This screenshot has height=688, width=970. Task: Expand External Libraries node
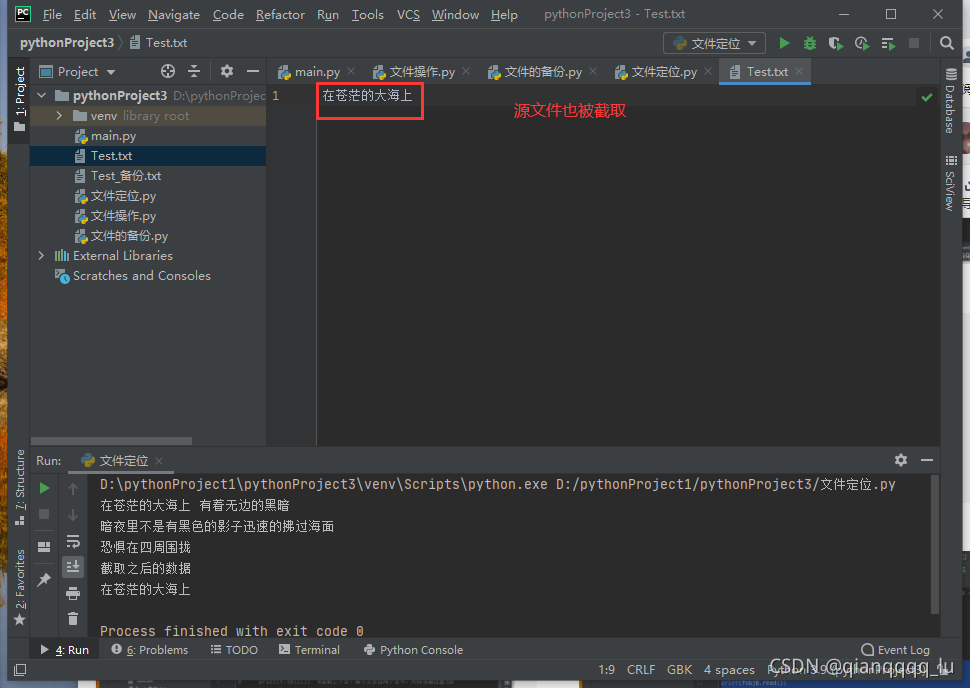41,256
